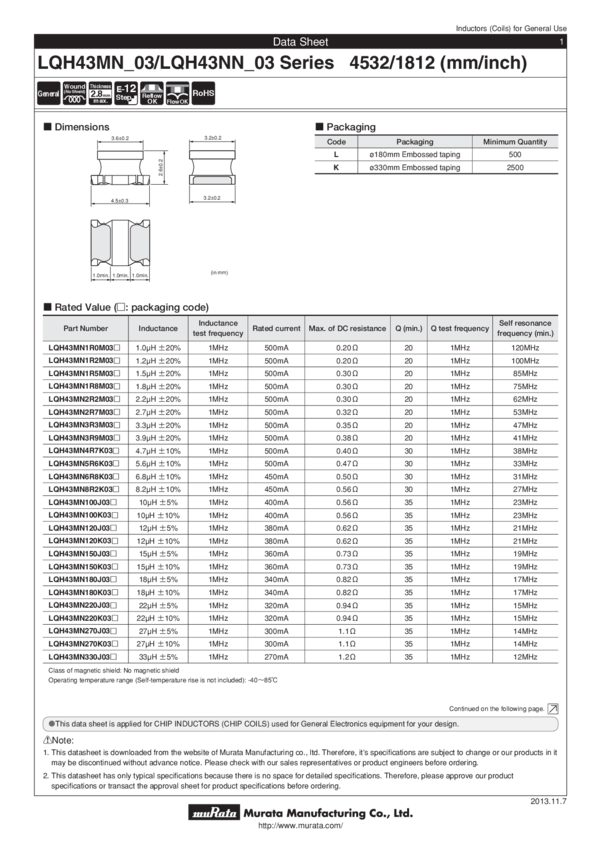Click part number LQH43MN150K03

[x=83, y=566]
